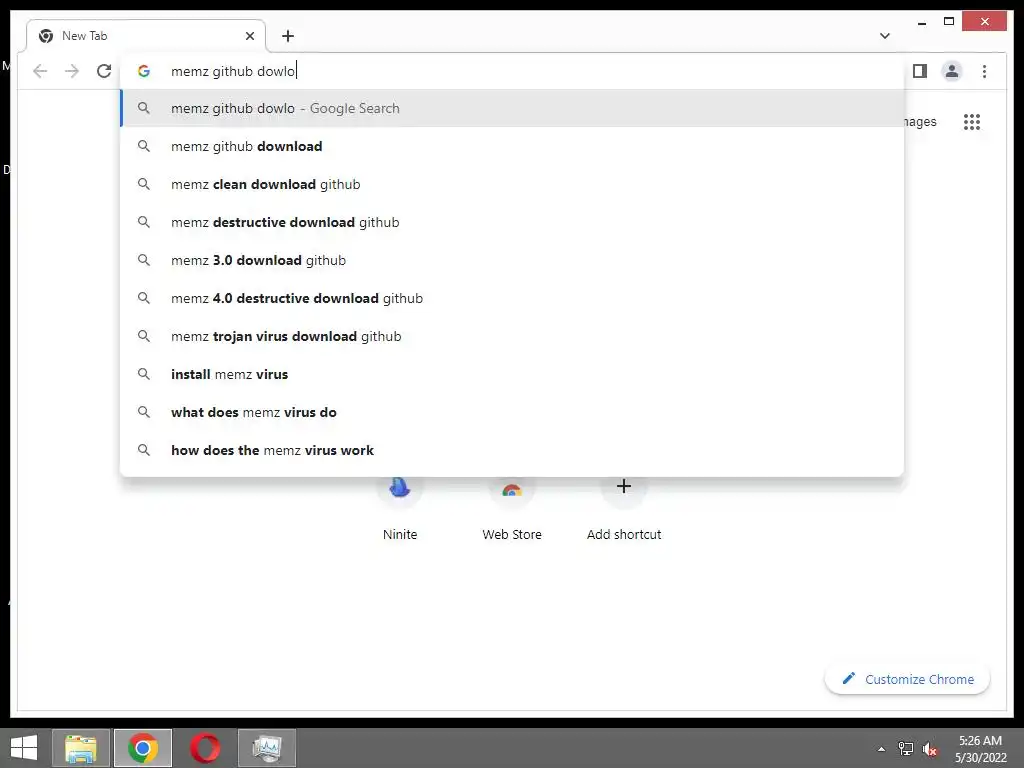Image resolution: width=1024 pixels, height=768 pixels.
Task: Show hidden tray icons arrow
Action: coord(882,749)
